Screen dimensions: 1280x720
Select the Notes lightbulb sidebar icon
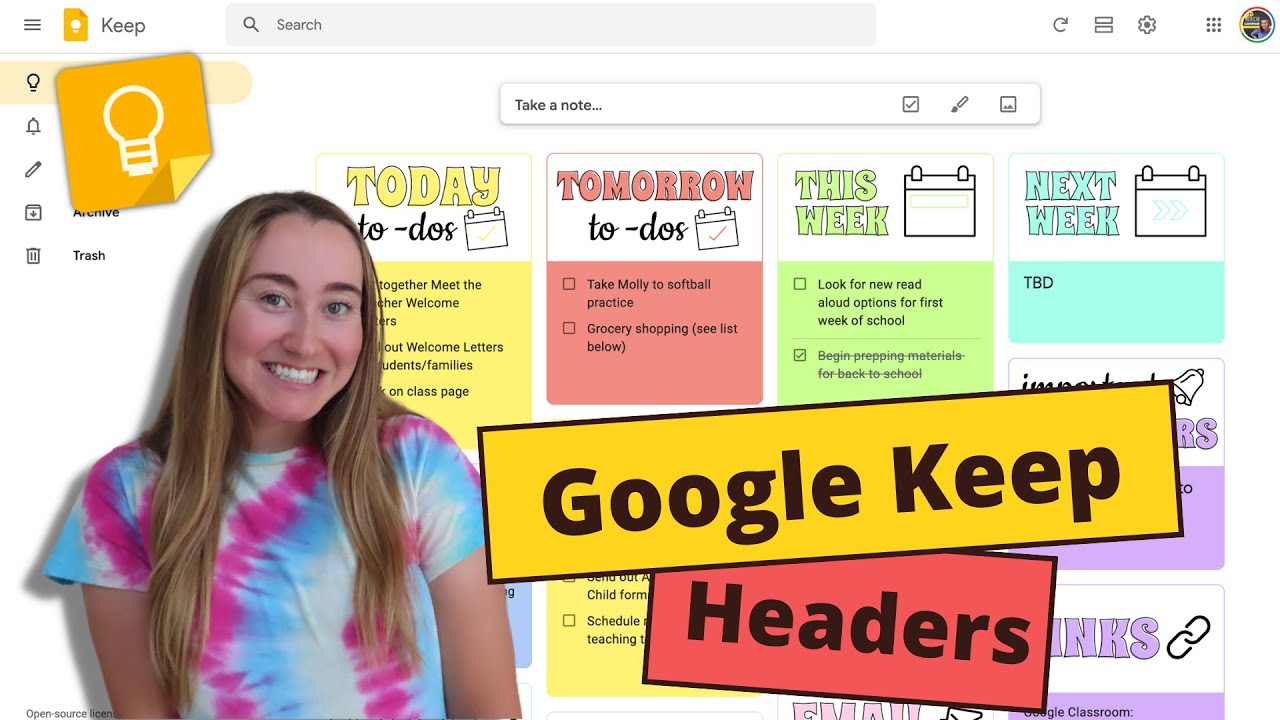pyautogui.click(x=33, y=82)
